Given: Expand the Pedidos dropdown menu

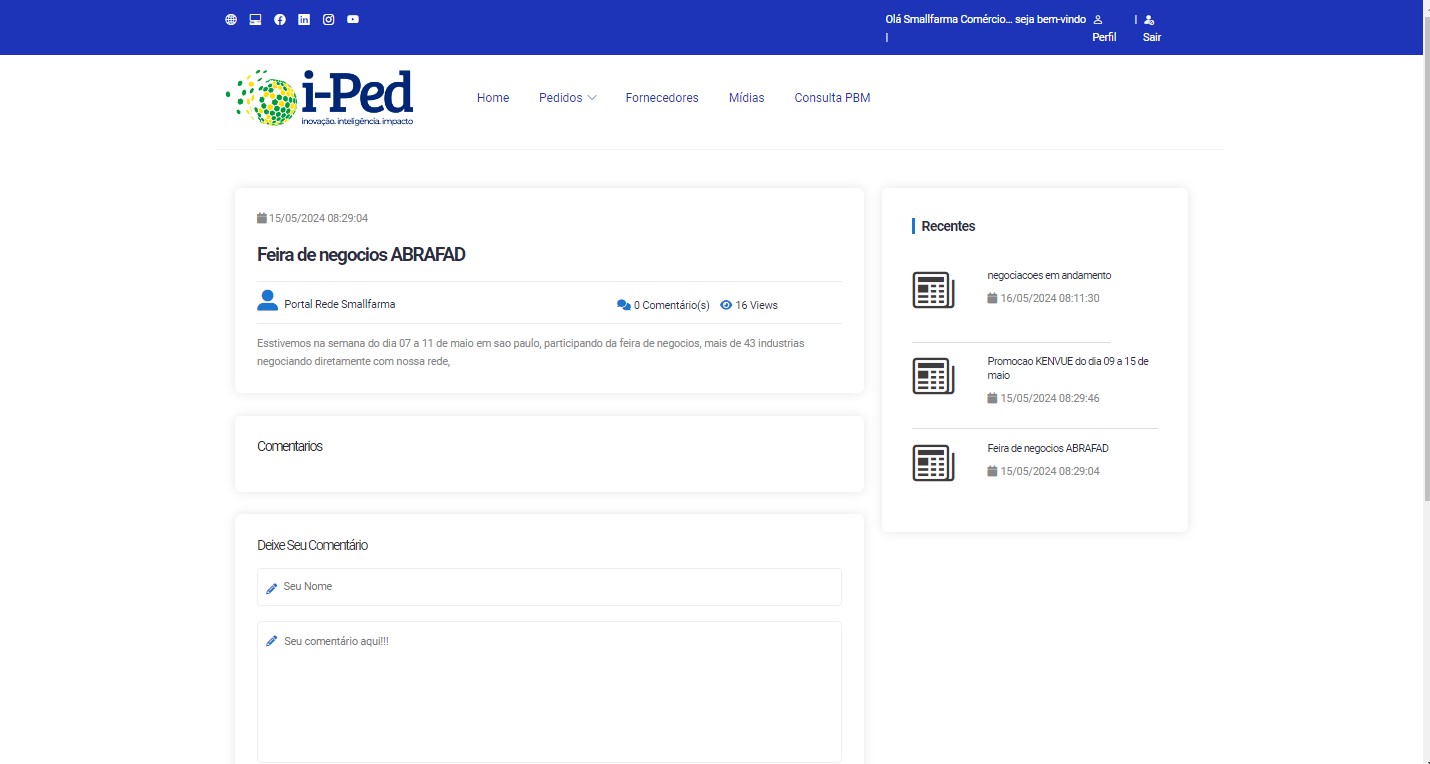Looking at the screenshot, I should click(x=567, y=98).
